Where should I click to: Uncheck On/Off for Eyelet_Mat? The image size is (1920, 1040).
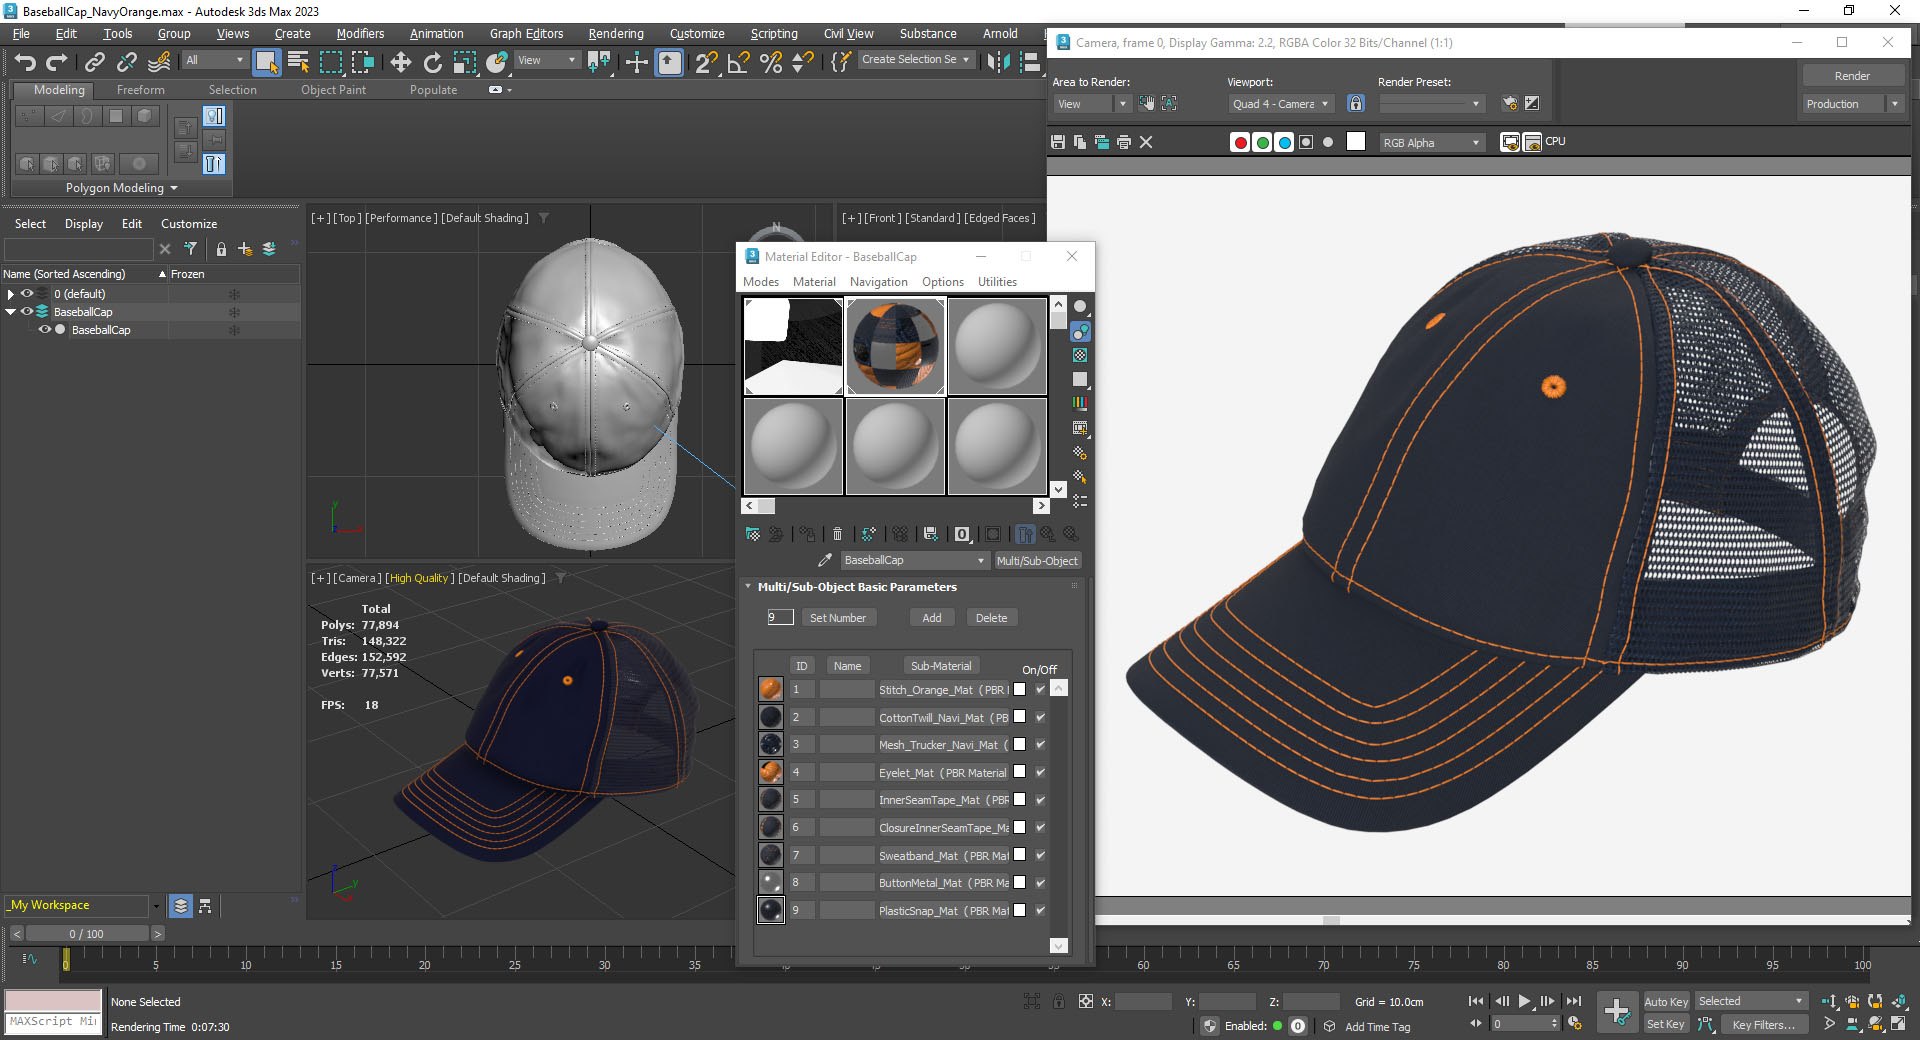tap(1040, 772)
